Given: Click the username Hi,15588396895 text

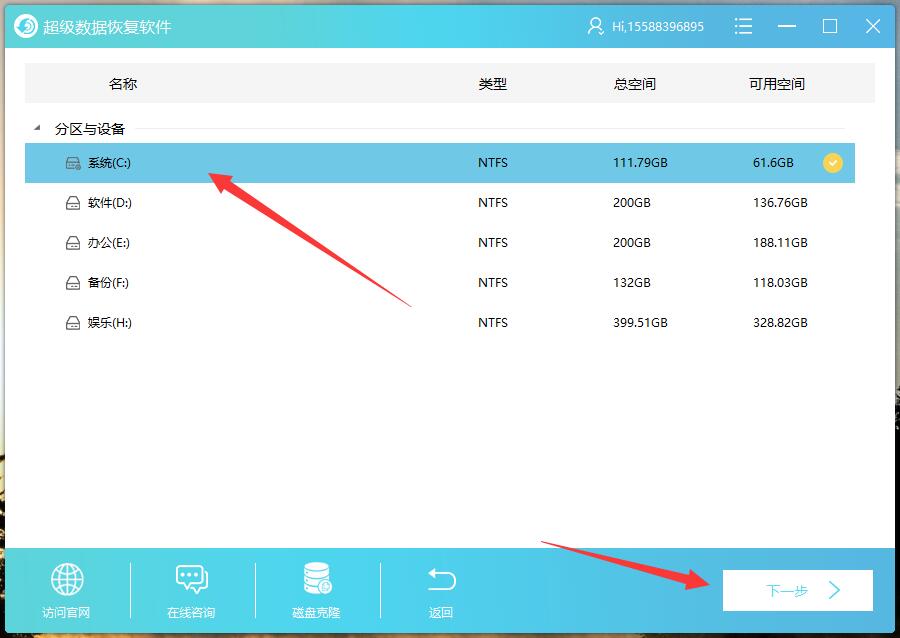Looking at the screenshot, I should (658, 26).
